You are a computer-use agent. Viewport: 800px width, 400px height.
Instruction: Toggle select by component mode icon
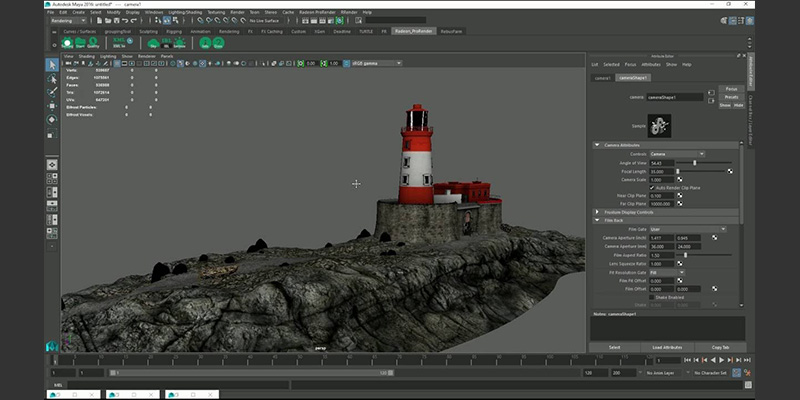point(175,20)
